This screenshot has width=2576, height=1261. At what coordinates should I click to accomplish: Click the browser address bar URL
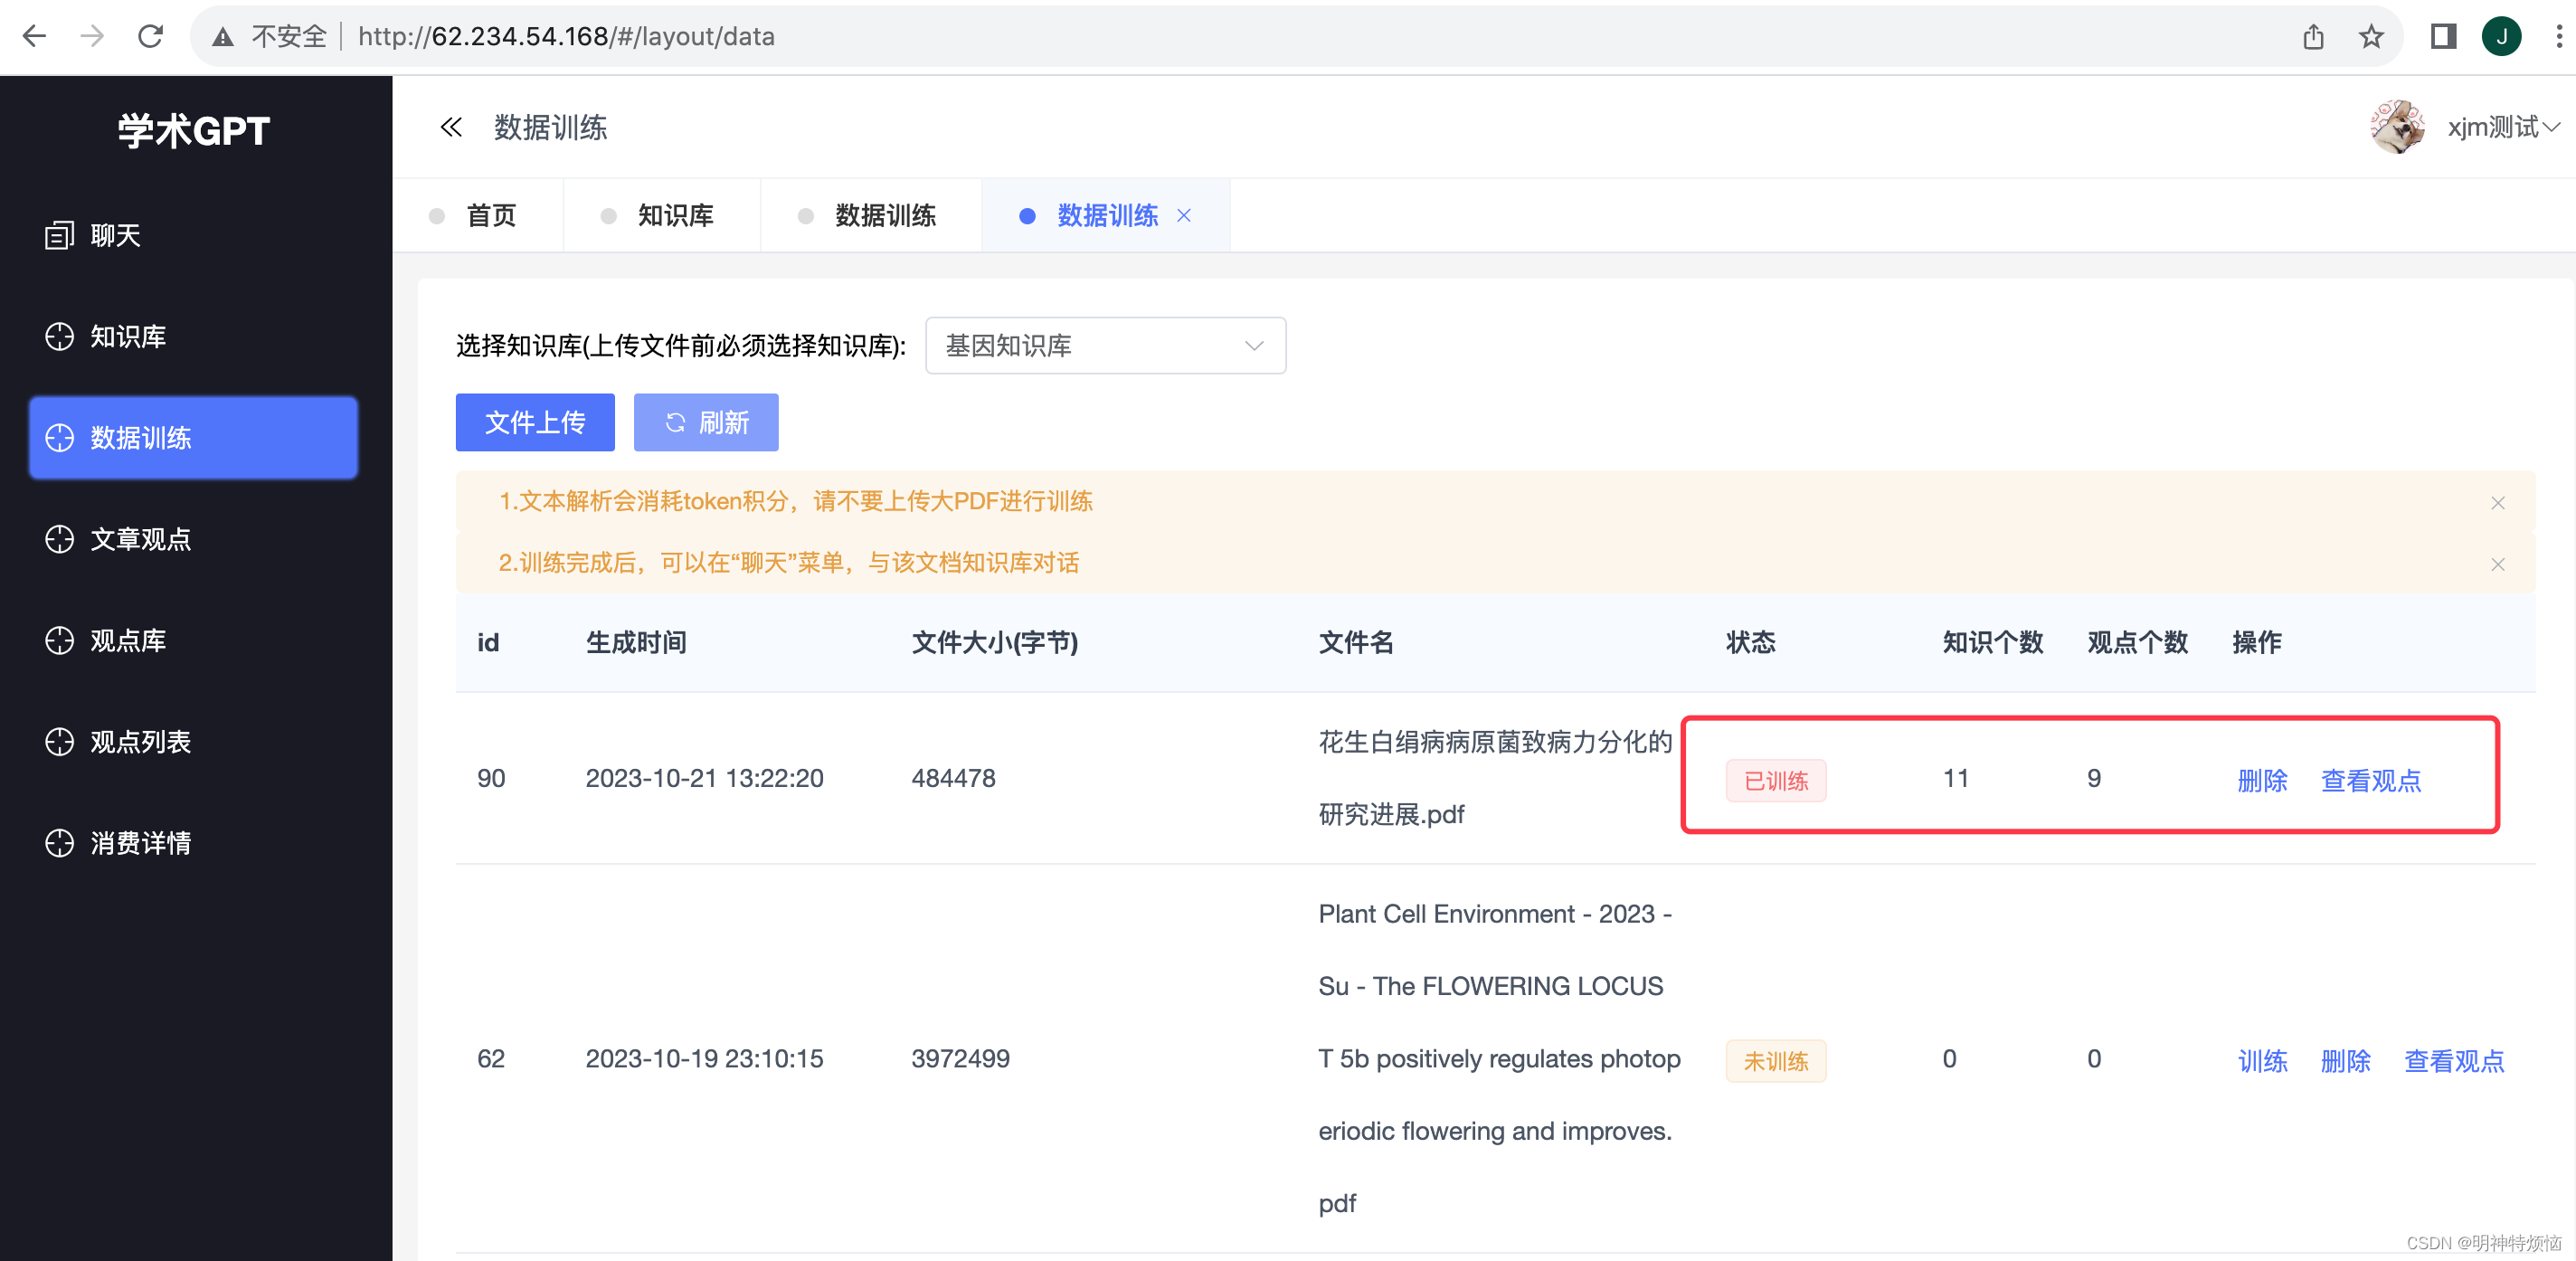click(566, 37)
